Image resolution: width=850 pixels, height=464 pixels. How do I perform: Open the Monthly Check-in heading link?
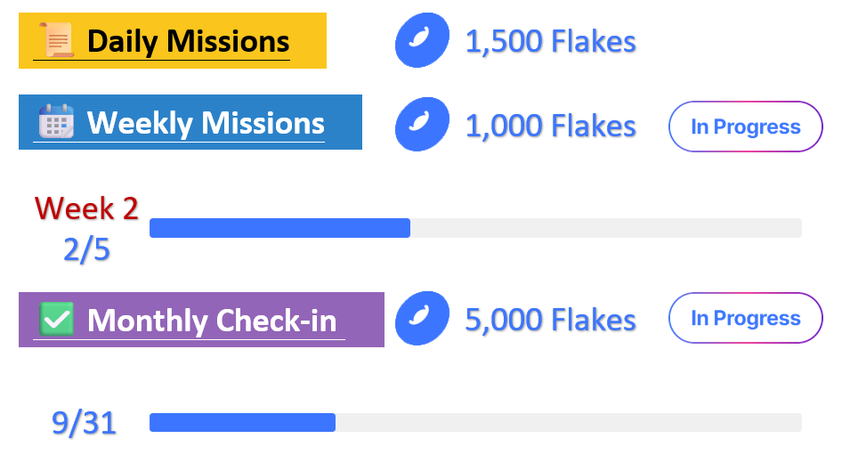click(x=212, y=320)
